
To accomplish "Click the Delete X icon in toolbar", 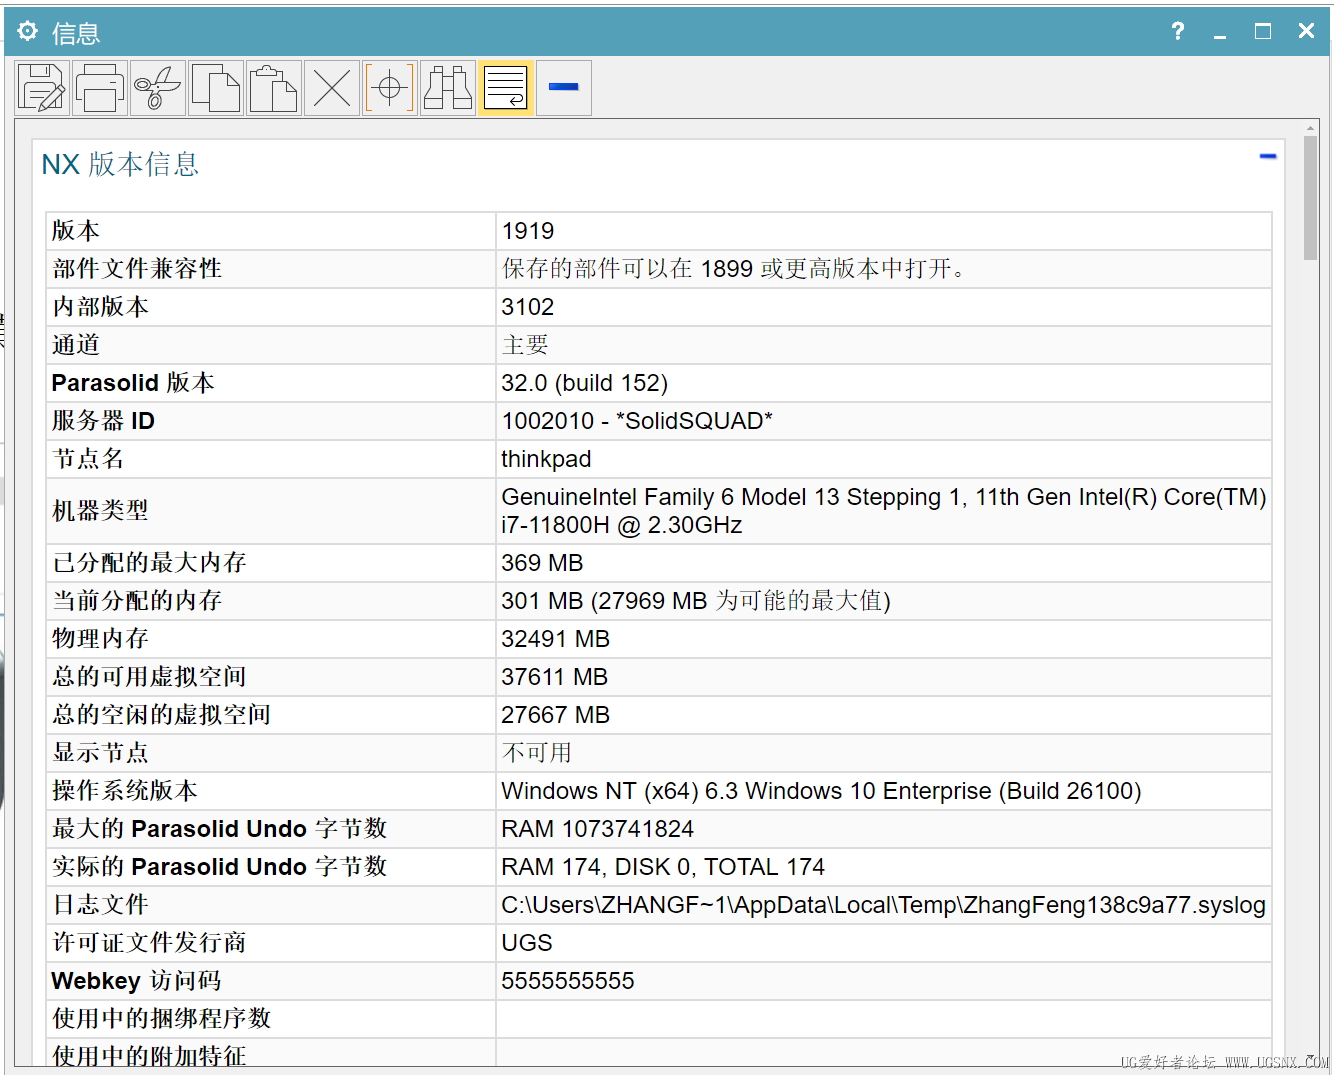I will pyautogui.click(x=332, y=88).
